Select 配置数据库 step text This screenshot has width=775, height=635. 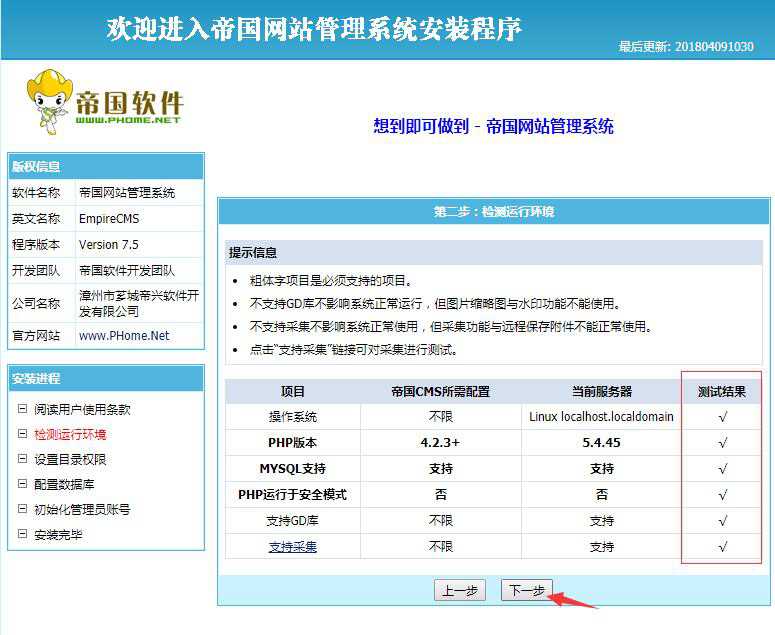[64, 484]
